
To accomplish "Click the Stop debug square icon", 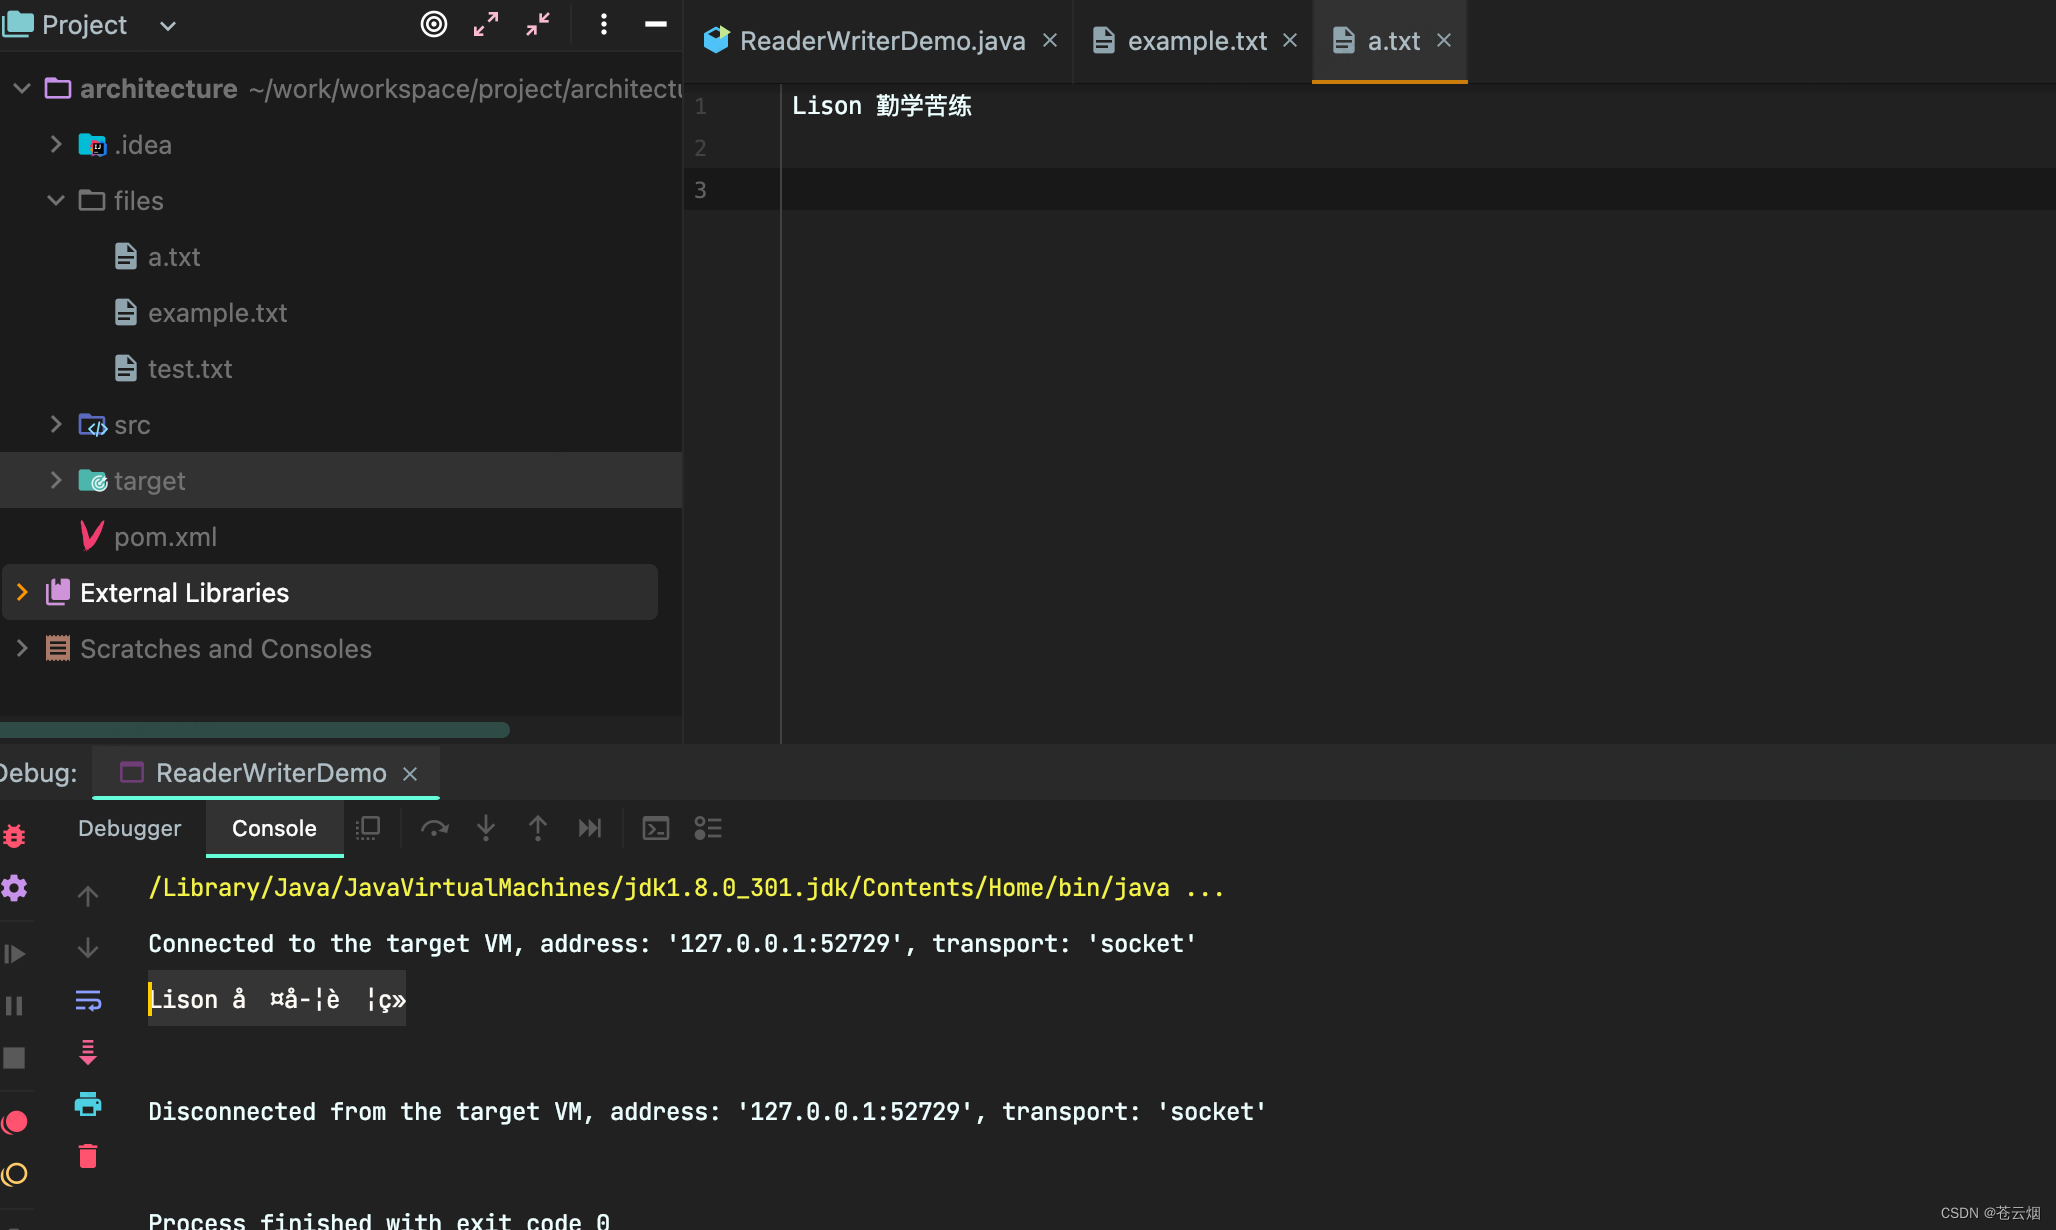I will coord(14,1058).
